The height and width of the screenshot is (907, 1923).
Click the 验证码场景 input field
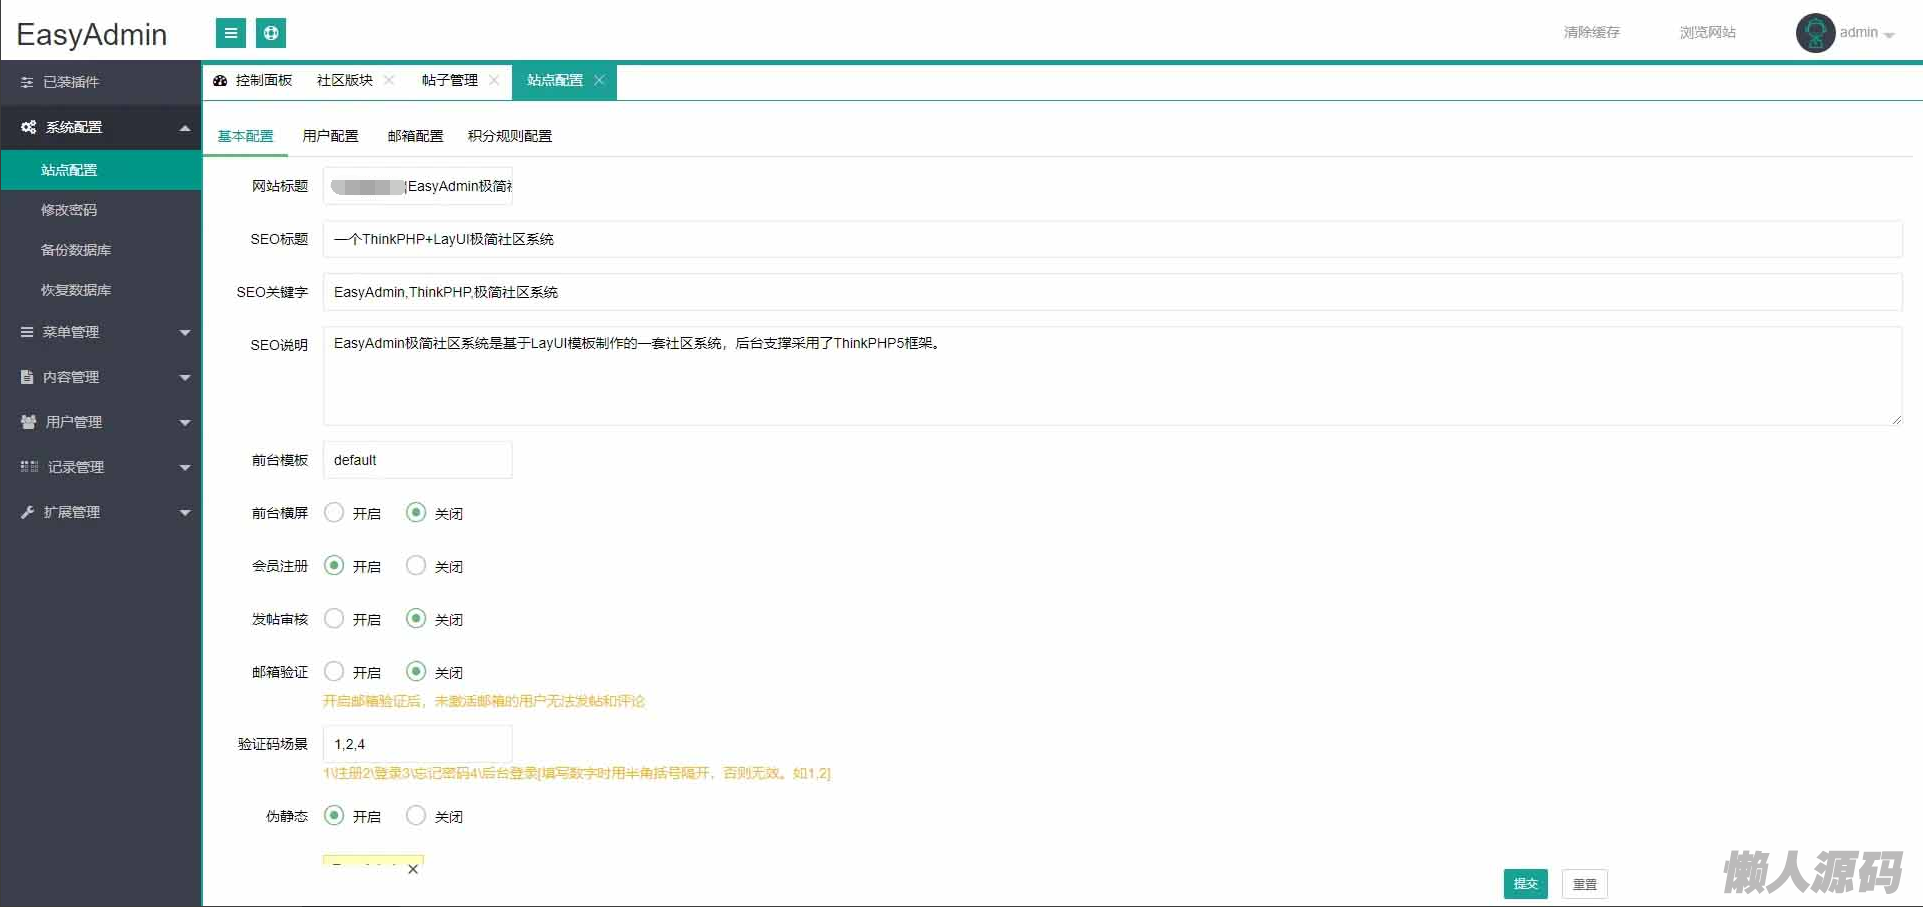coord(417,744)
